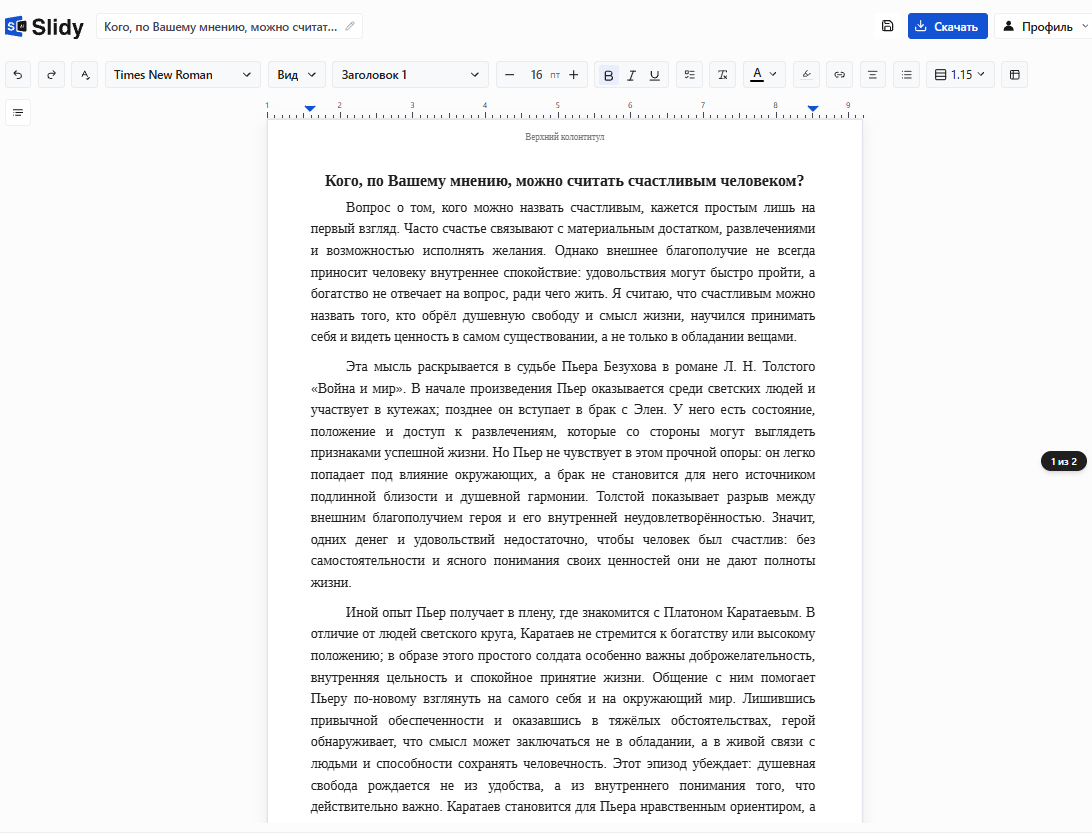
Task: Open the document outline panel
Action: point(18,112)
